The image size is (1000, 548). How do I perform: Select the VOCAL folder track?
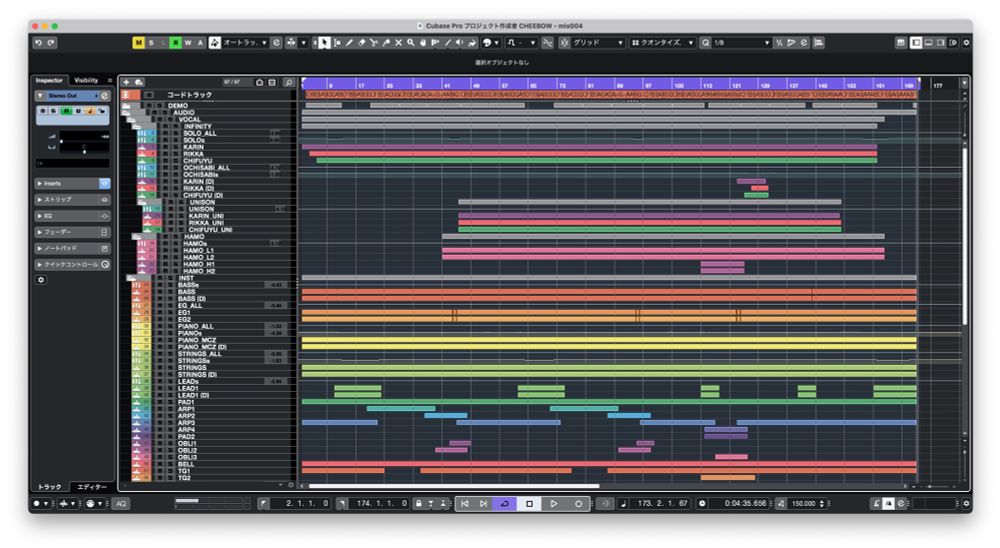[x=189, y=119]
